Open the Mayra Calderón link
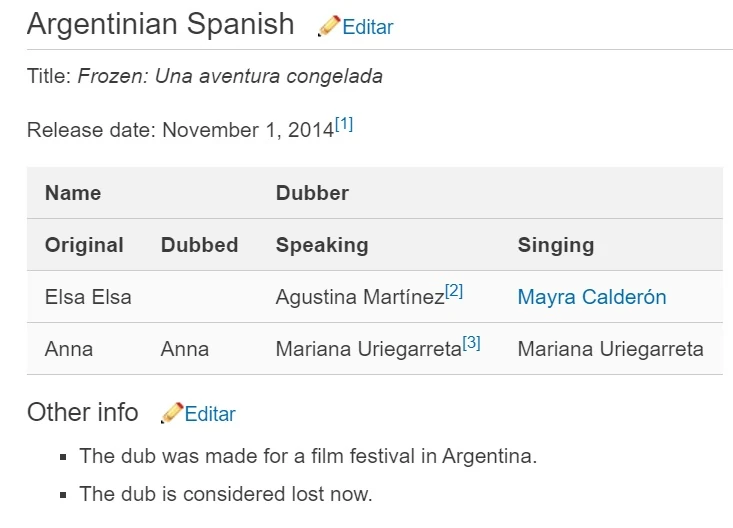Screen dimensions: 733x528 point(592,297)
